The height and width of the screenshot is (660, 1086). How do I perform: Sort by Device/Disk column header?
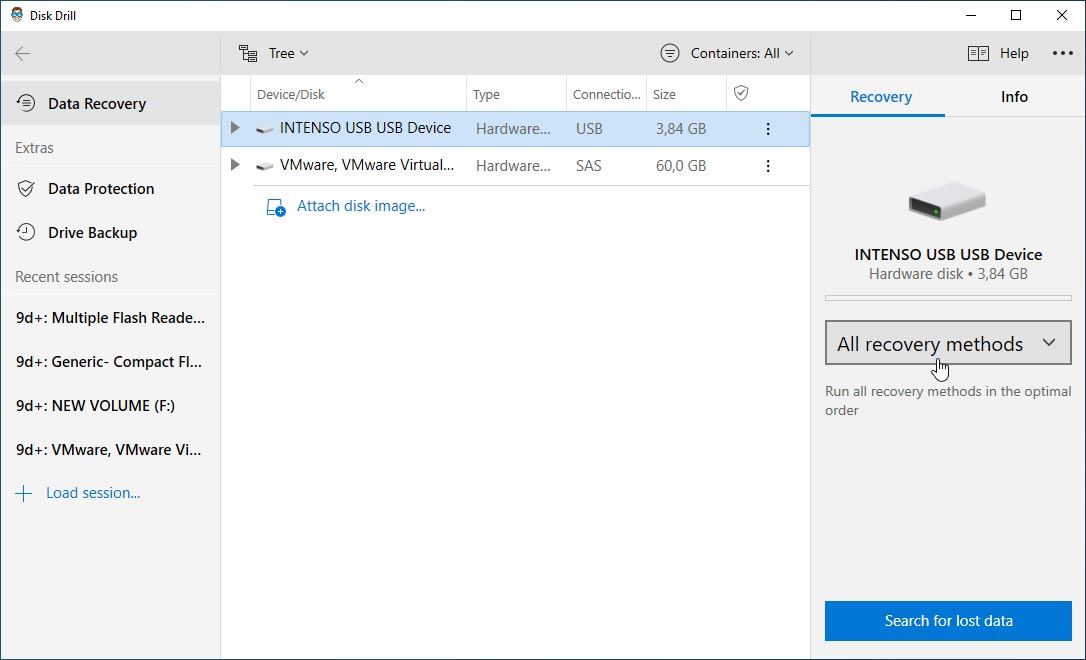tap(358, 94)
